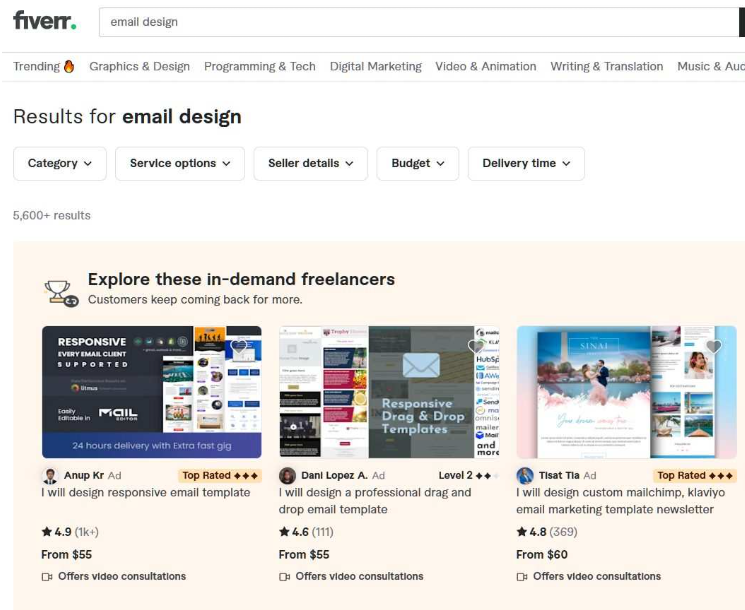Open Anup Kr responsive email gig thumbnail
This screenshot has height=610, width=745.
[x=152, y=392]
